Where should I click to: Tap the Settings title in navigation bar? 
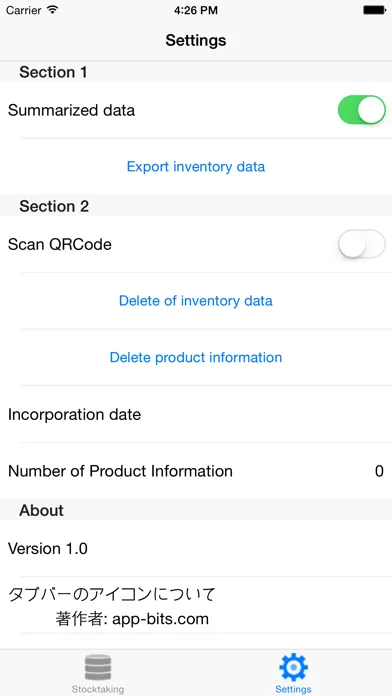tap(196, 40)
